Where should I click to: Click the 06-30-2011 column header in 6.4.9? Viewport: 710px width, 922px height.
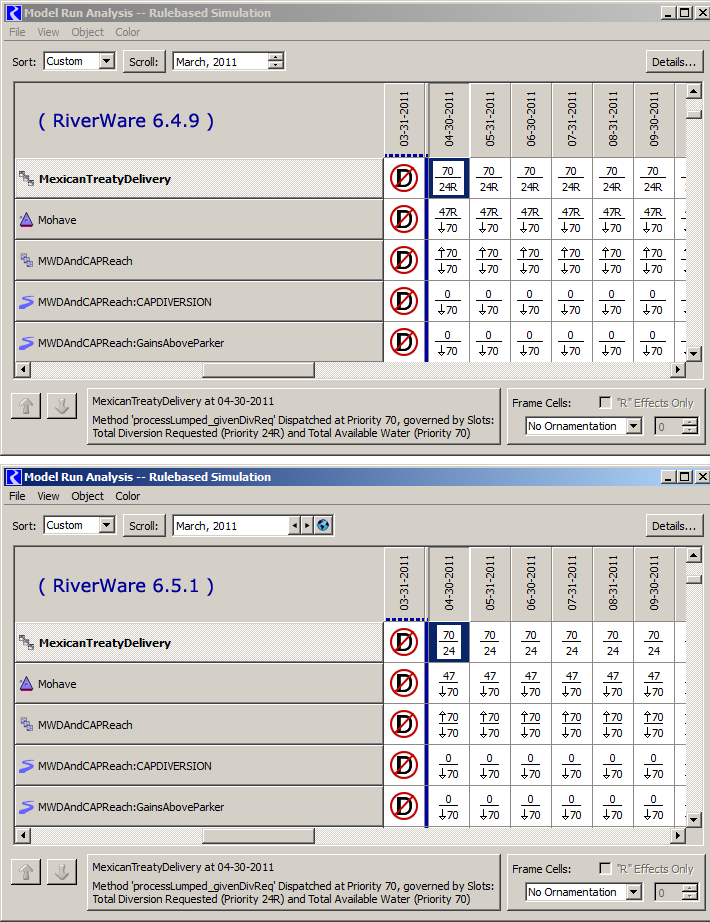coord(531,119)
